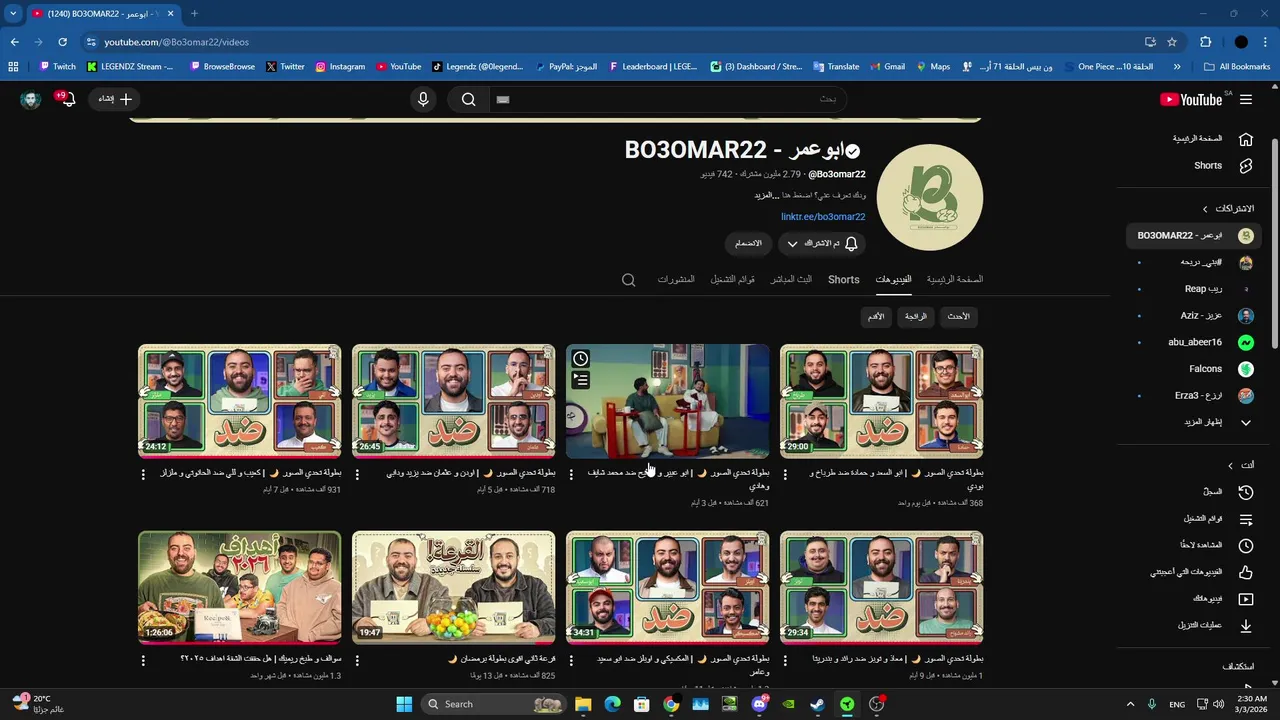
Task: Search within channel using magnifier icon
Action: tap(628, 280)
